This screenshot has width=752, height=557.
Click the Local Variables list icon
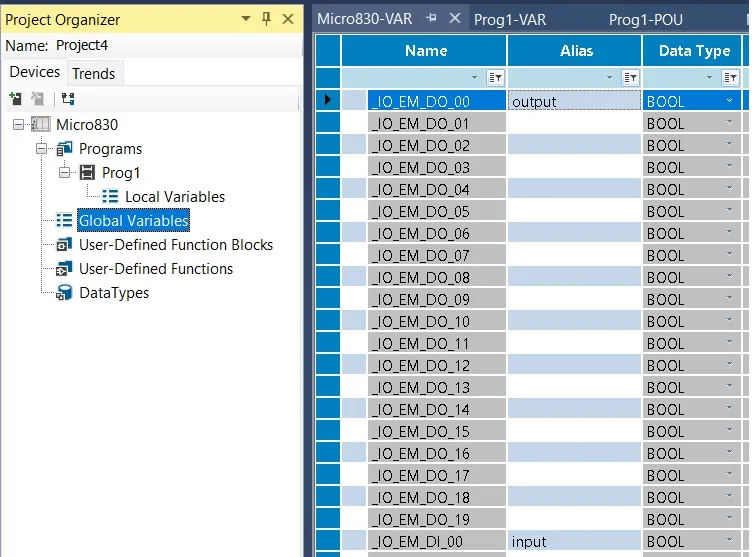(110, 196)
